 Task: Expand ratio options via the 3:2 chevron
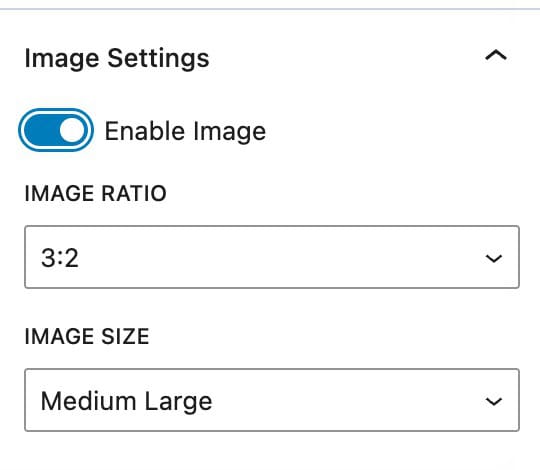tap(494, 258)
